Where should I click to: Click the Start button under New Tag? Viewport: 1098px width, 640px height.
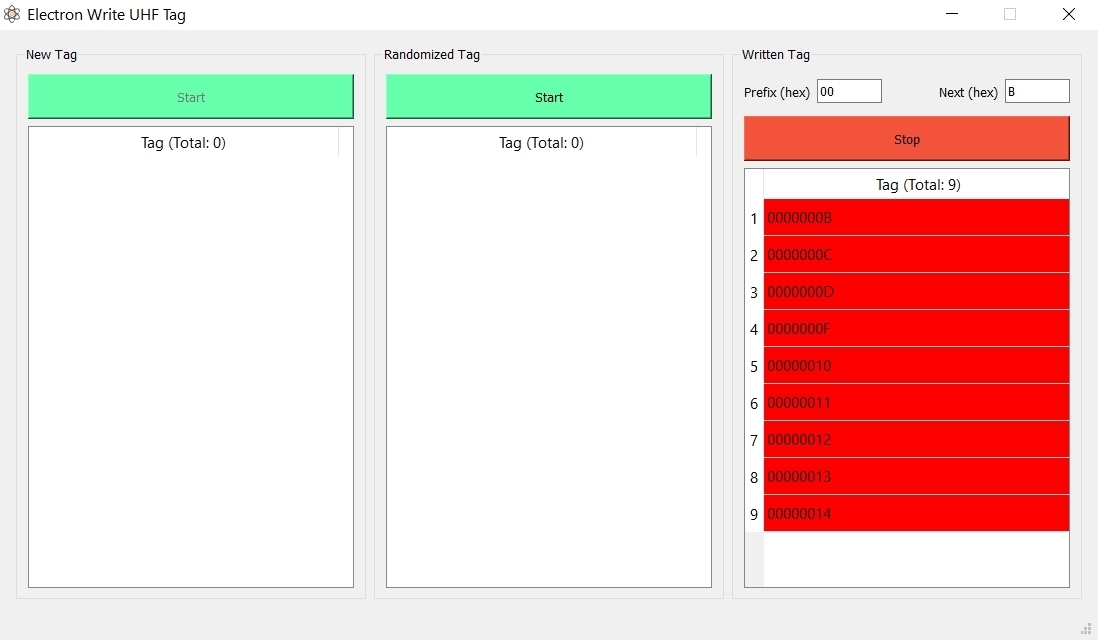[x=190, y=97]
